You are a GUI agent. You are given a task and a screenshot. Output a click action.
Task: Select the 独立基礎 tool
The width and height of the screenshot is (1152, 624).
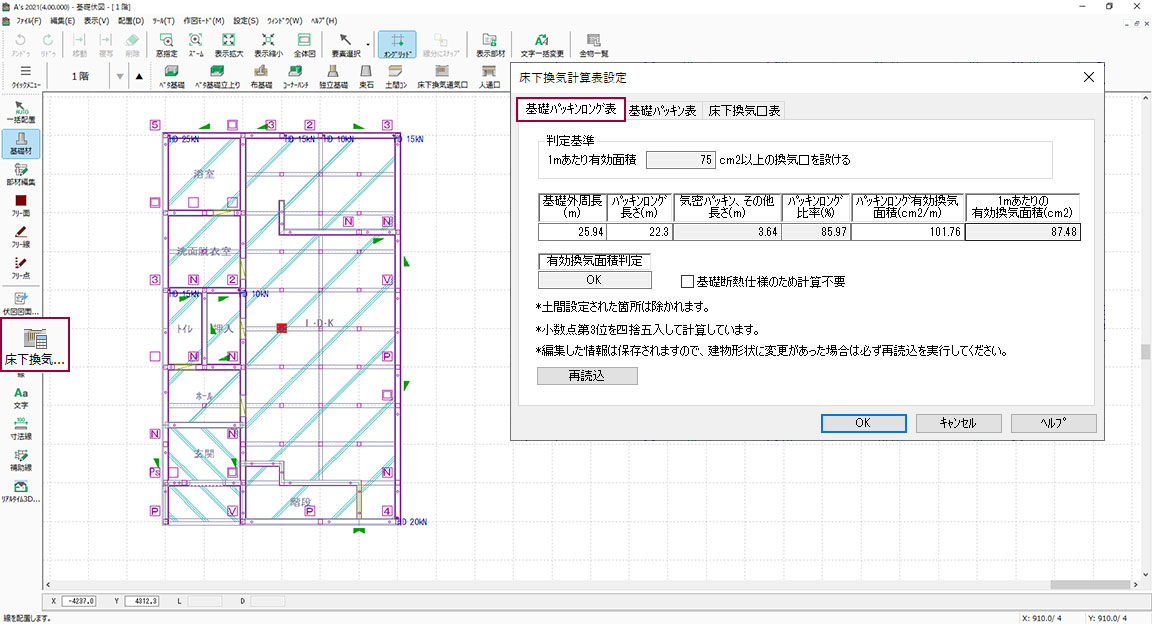tap(333, 76)
